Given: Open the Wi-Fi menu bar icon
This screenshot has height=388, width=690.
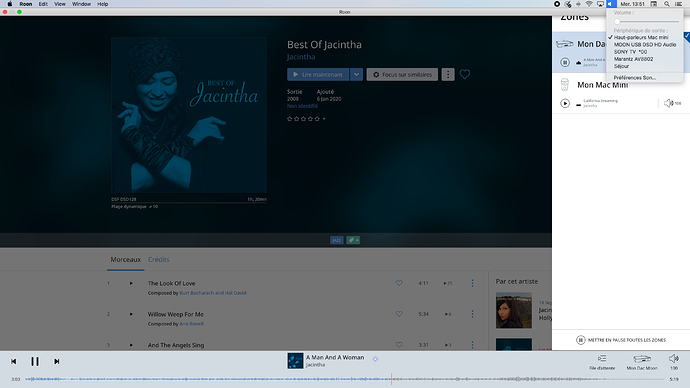Looking at the screenshot, I should 589,4.
